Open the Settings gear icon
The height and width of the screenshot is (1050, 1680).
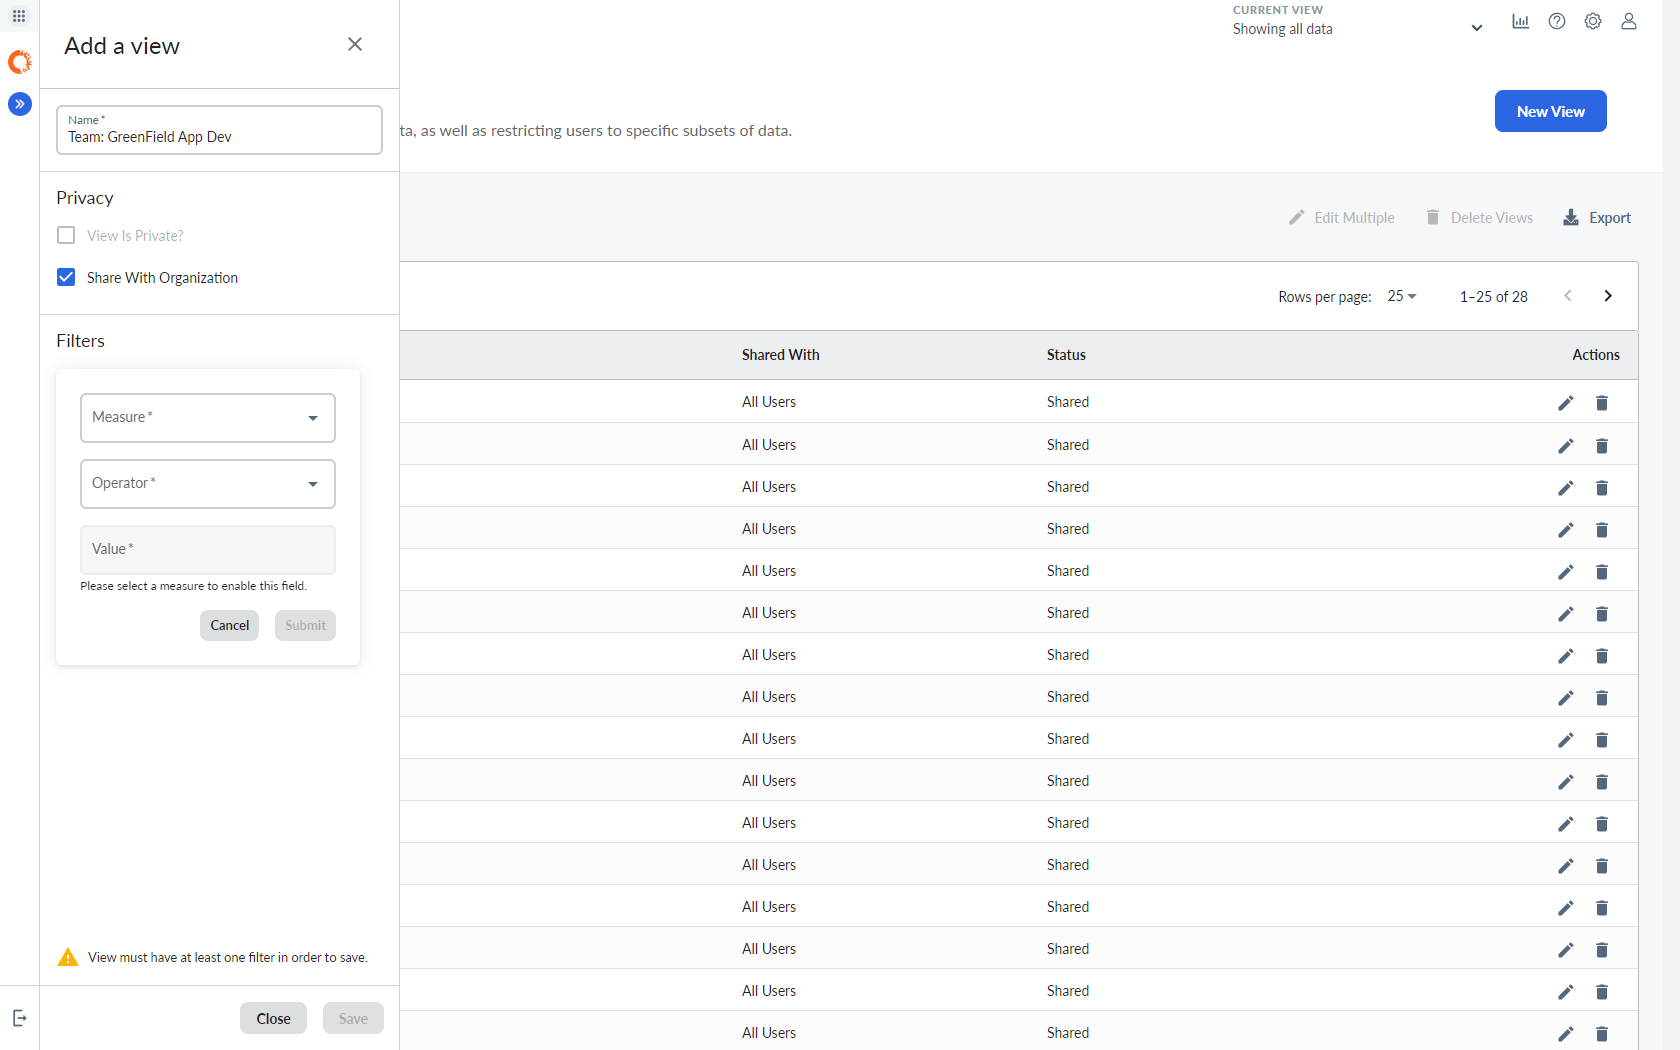(x=1592, y=21)
